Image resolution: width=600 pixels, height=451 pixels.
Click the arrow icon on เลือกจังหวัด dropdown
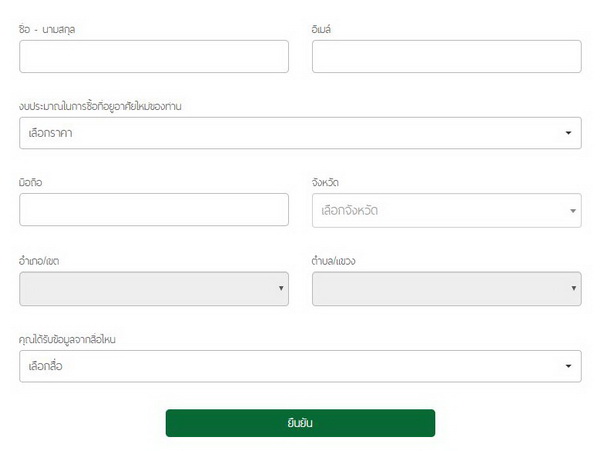click(573, 211)
